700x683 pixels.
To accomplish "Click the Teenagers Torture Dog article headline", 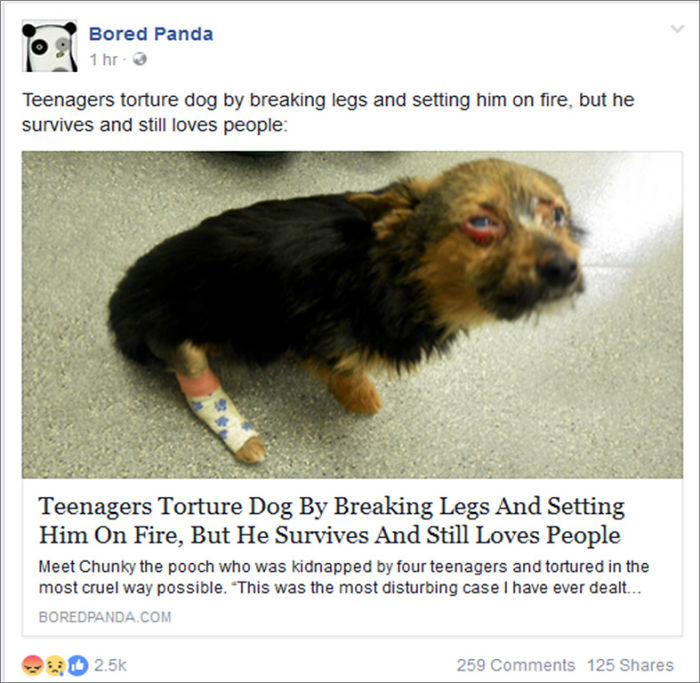I will (x=331, y=521).
